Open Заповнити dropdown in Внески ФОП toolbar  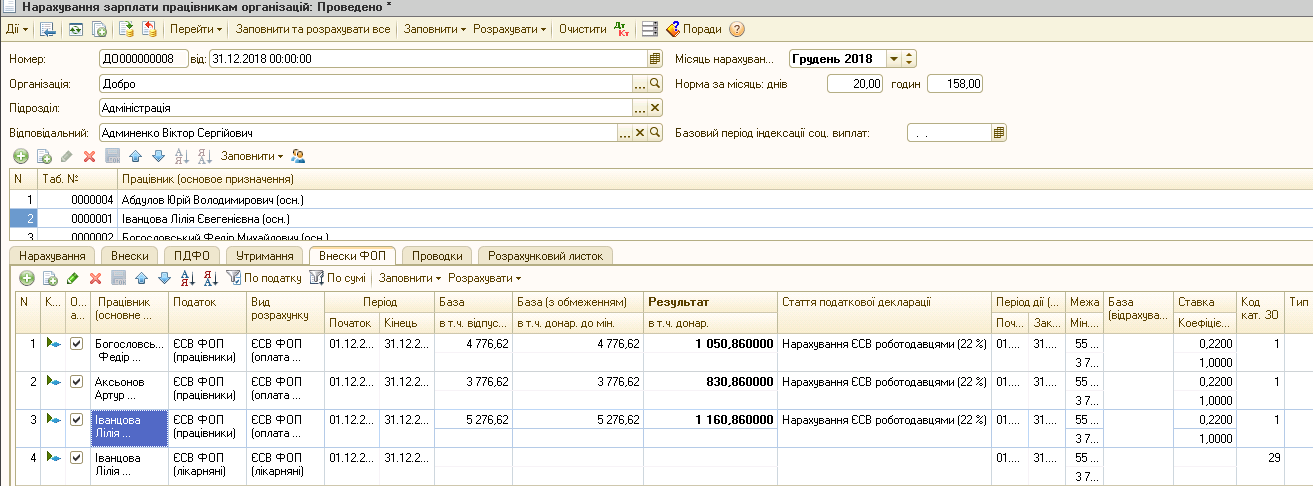click(410, 277)
